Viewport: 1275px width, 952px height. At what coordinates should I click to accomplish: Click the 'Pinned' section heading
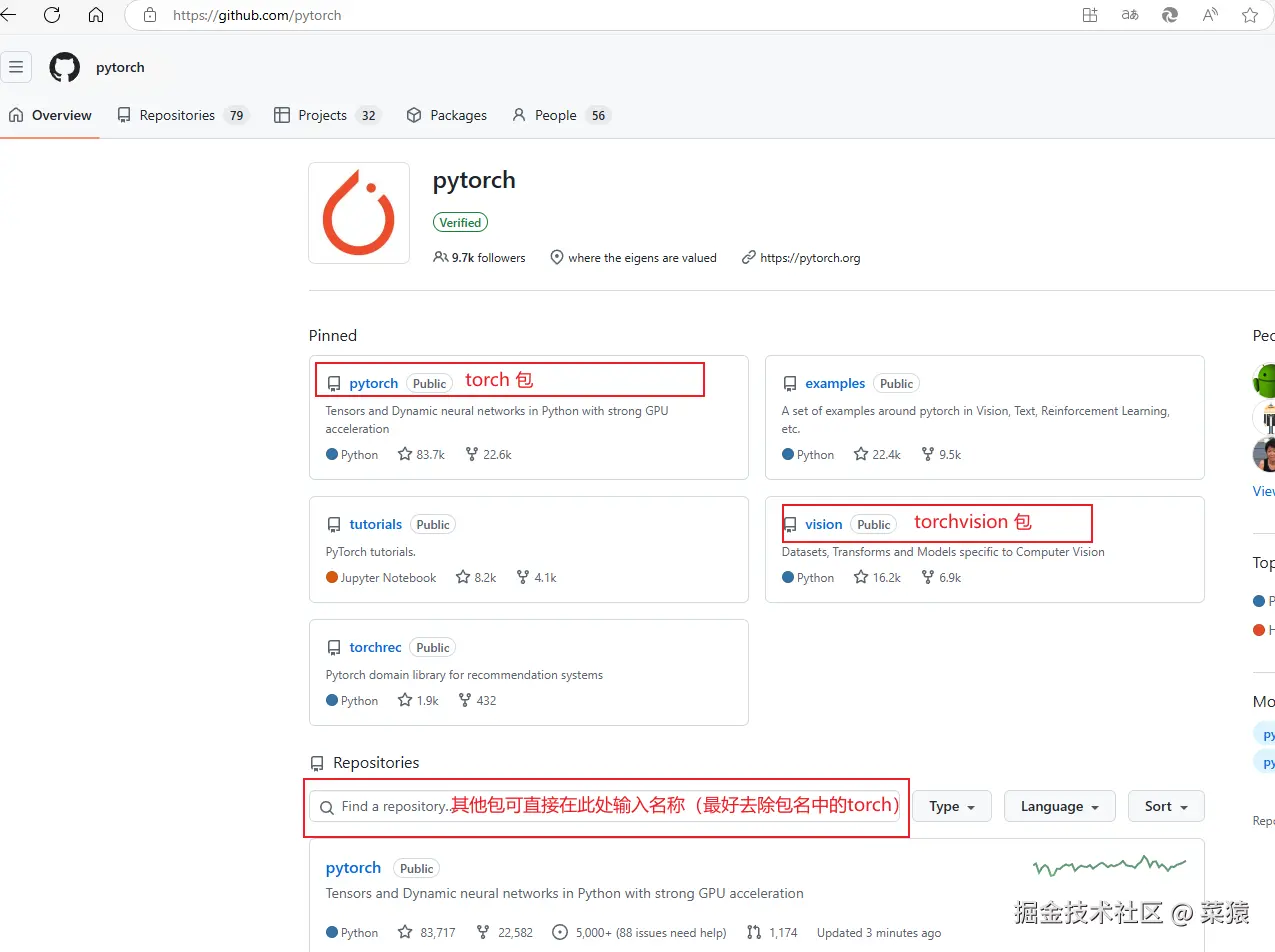(333, 335)
